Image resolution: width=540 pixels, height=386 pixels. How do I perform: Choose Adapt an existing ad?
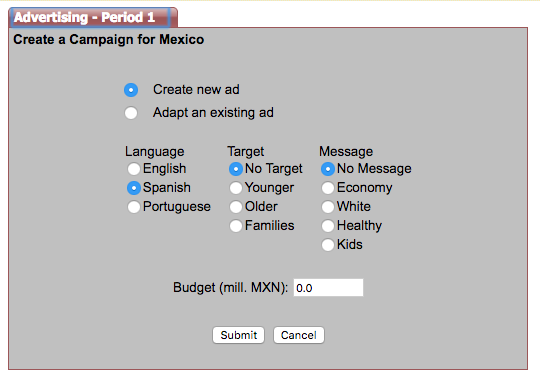coord(131,113)
